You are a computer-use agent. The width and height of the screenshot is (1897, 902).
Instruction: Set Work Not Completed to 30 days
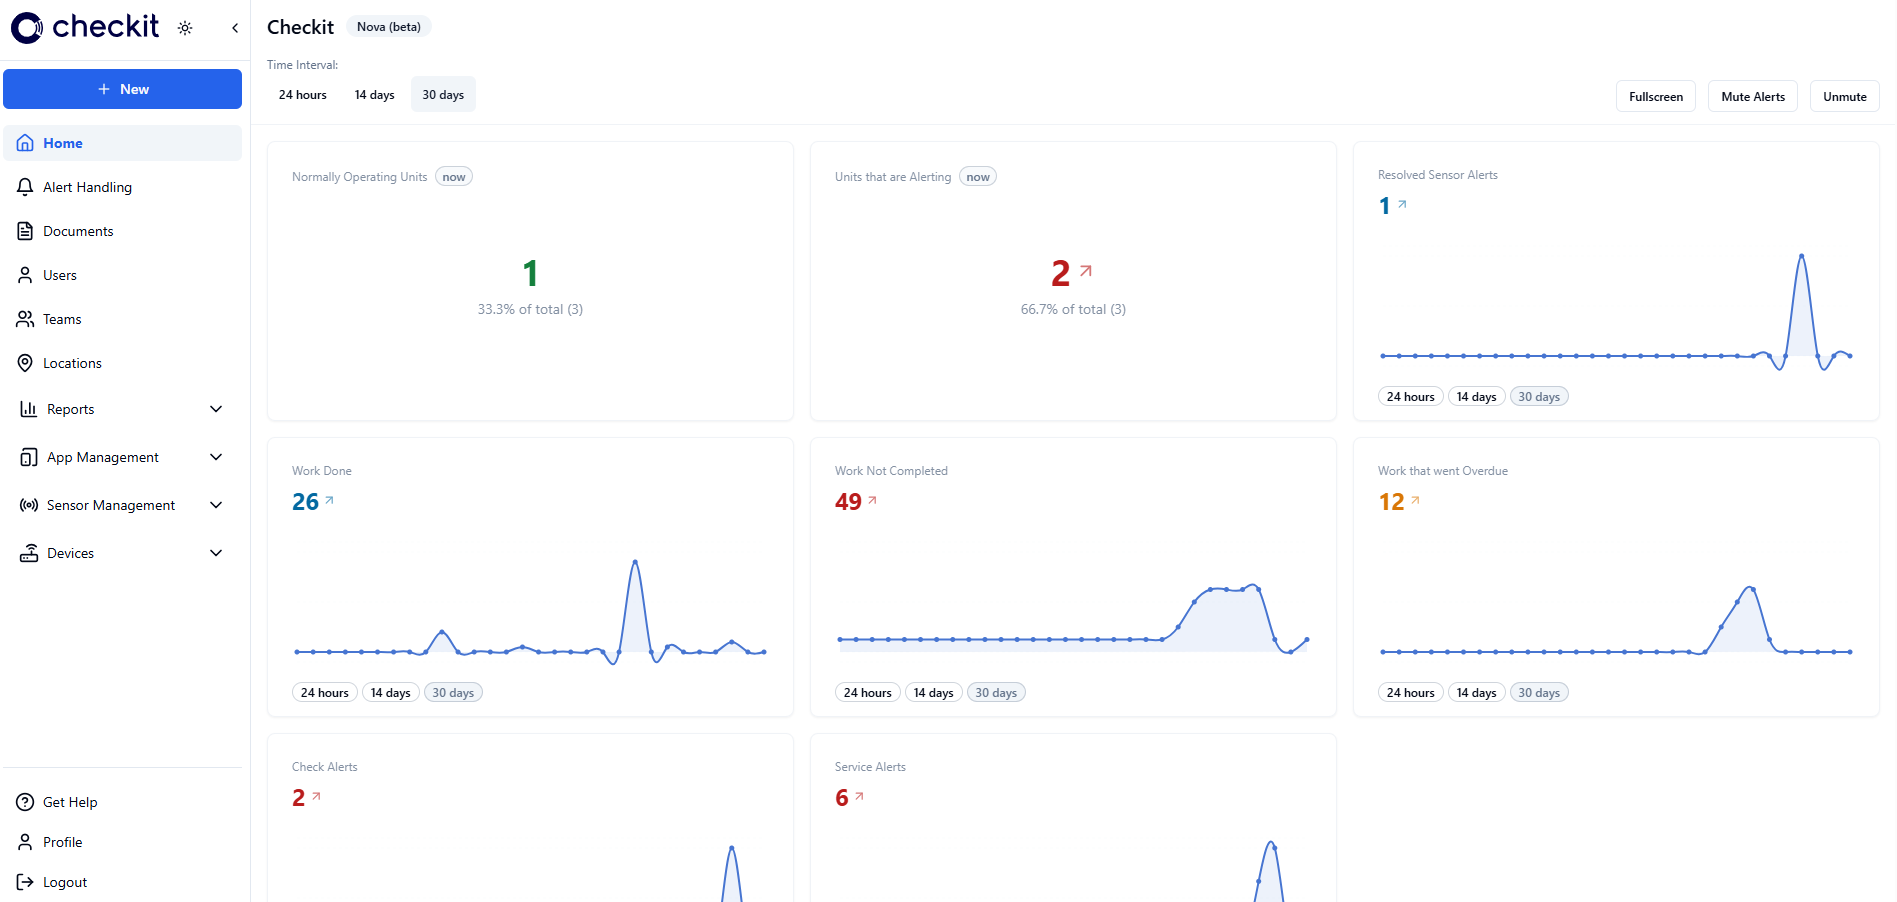(996, 693)
